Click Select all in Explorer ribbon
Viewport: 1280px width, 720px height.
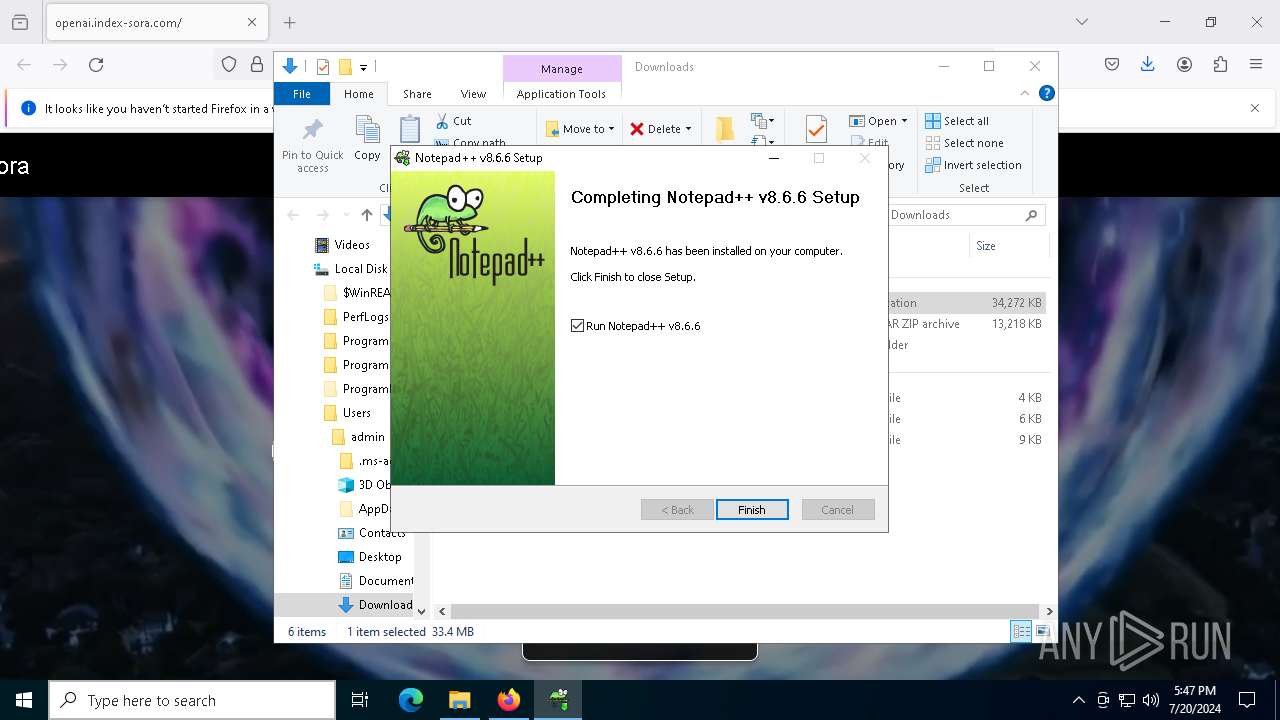pos(957,121)
